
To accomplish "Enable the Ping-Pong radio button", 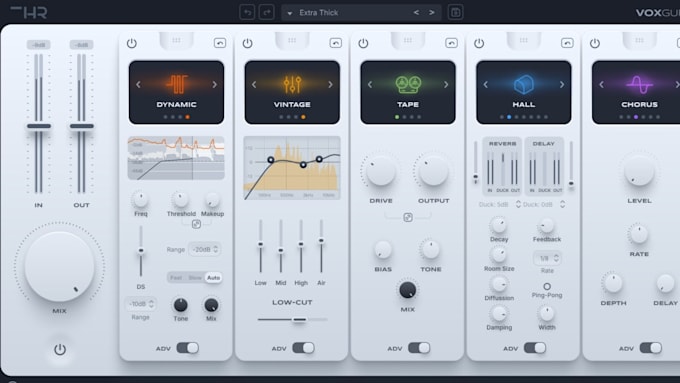I will pos(547,287).
